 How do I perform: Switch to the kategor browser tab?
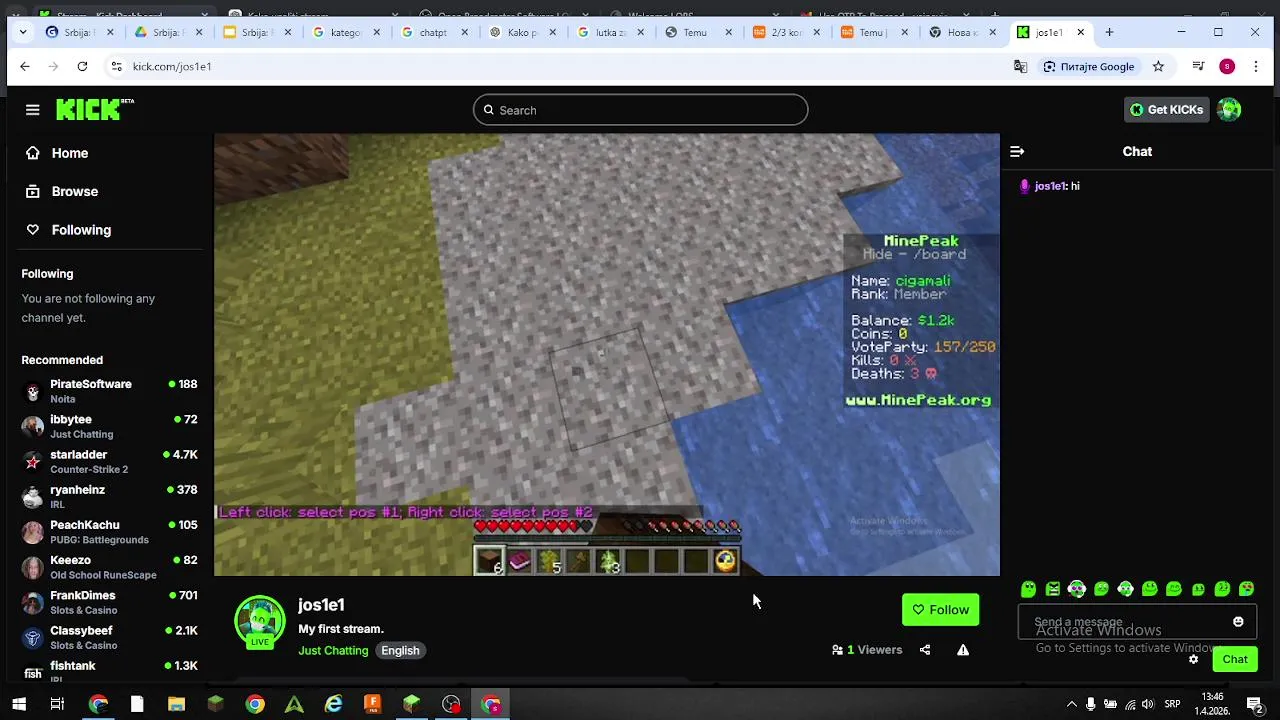345,32
